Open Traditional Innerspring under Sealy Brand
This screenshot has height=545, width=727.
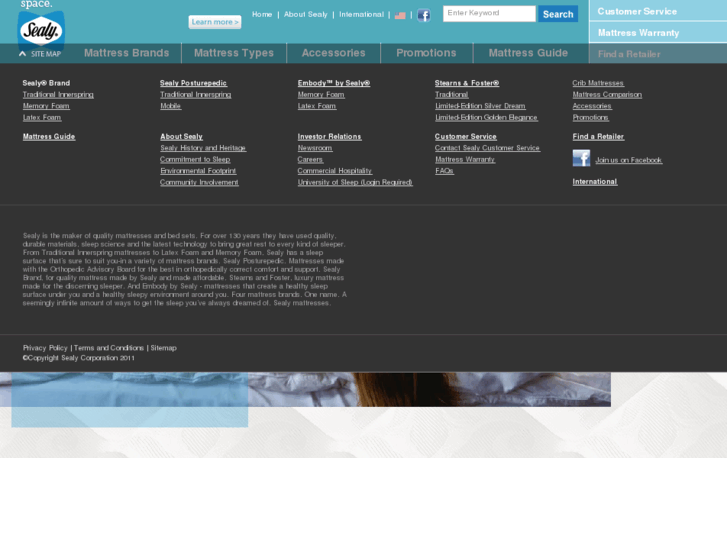58,95
